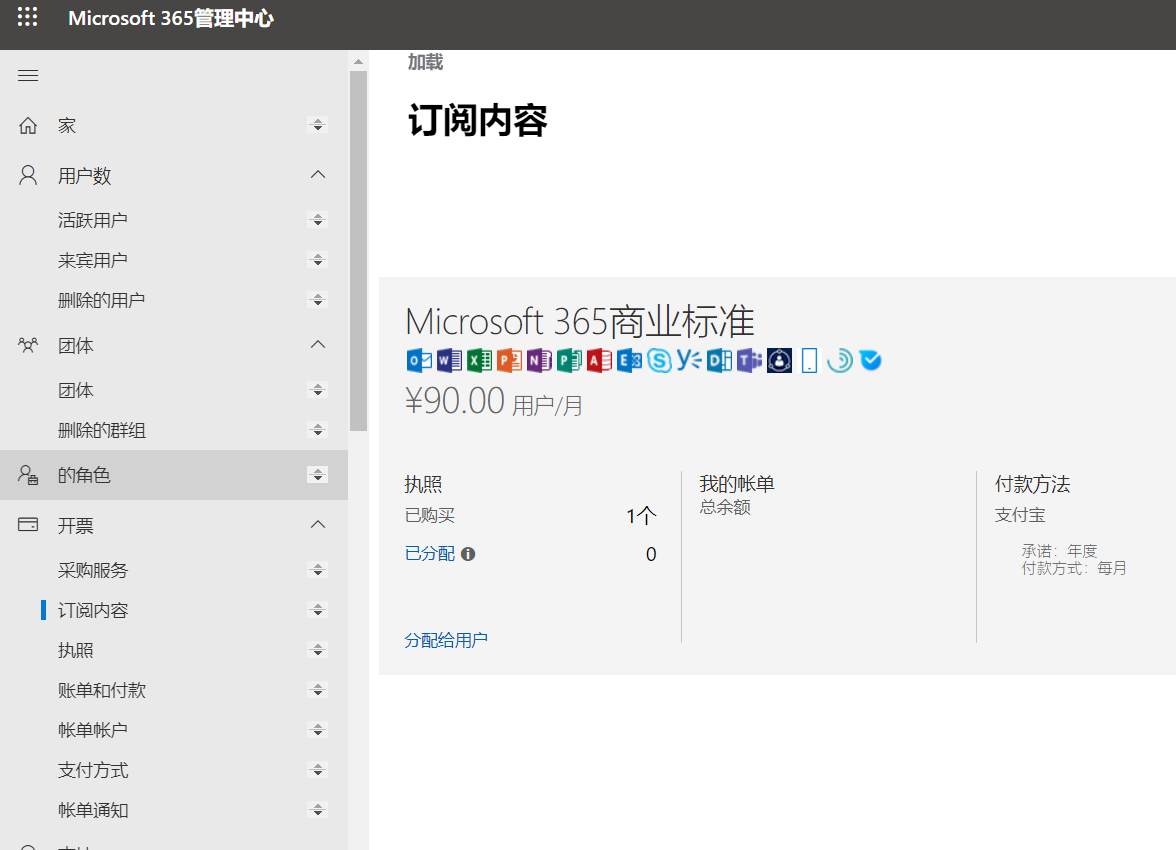The width and height of the screenshot is (1176, 850).
Task: Click the 分配给用户 link
Action: [x=446, y=640]
